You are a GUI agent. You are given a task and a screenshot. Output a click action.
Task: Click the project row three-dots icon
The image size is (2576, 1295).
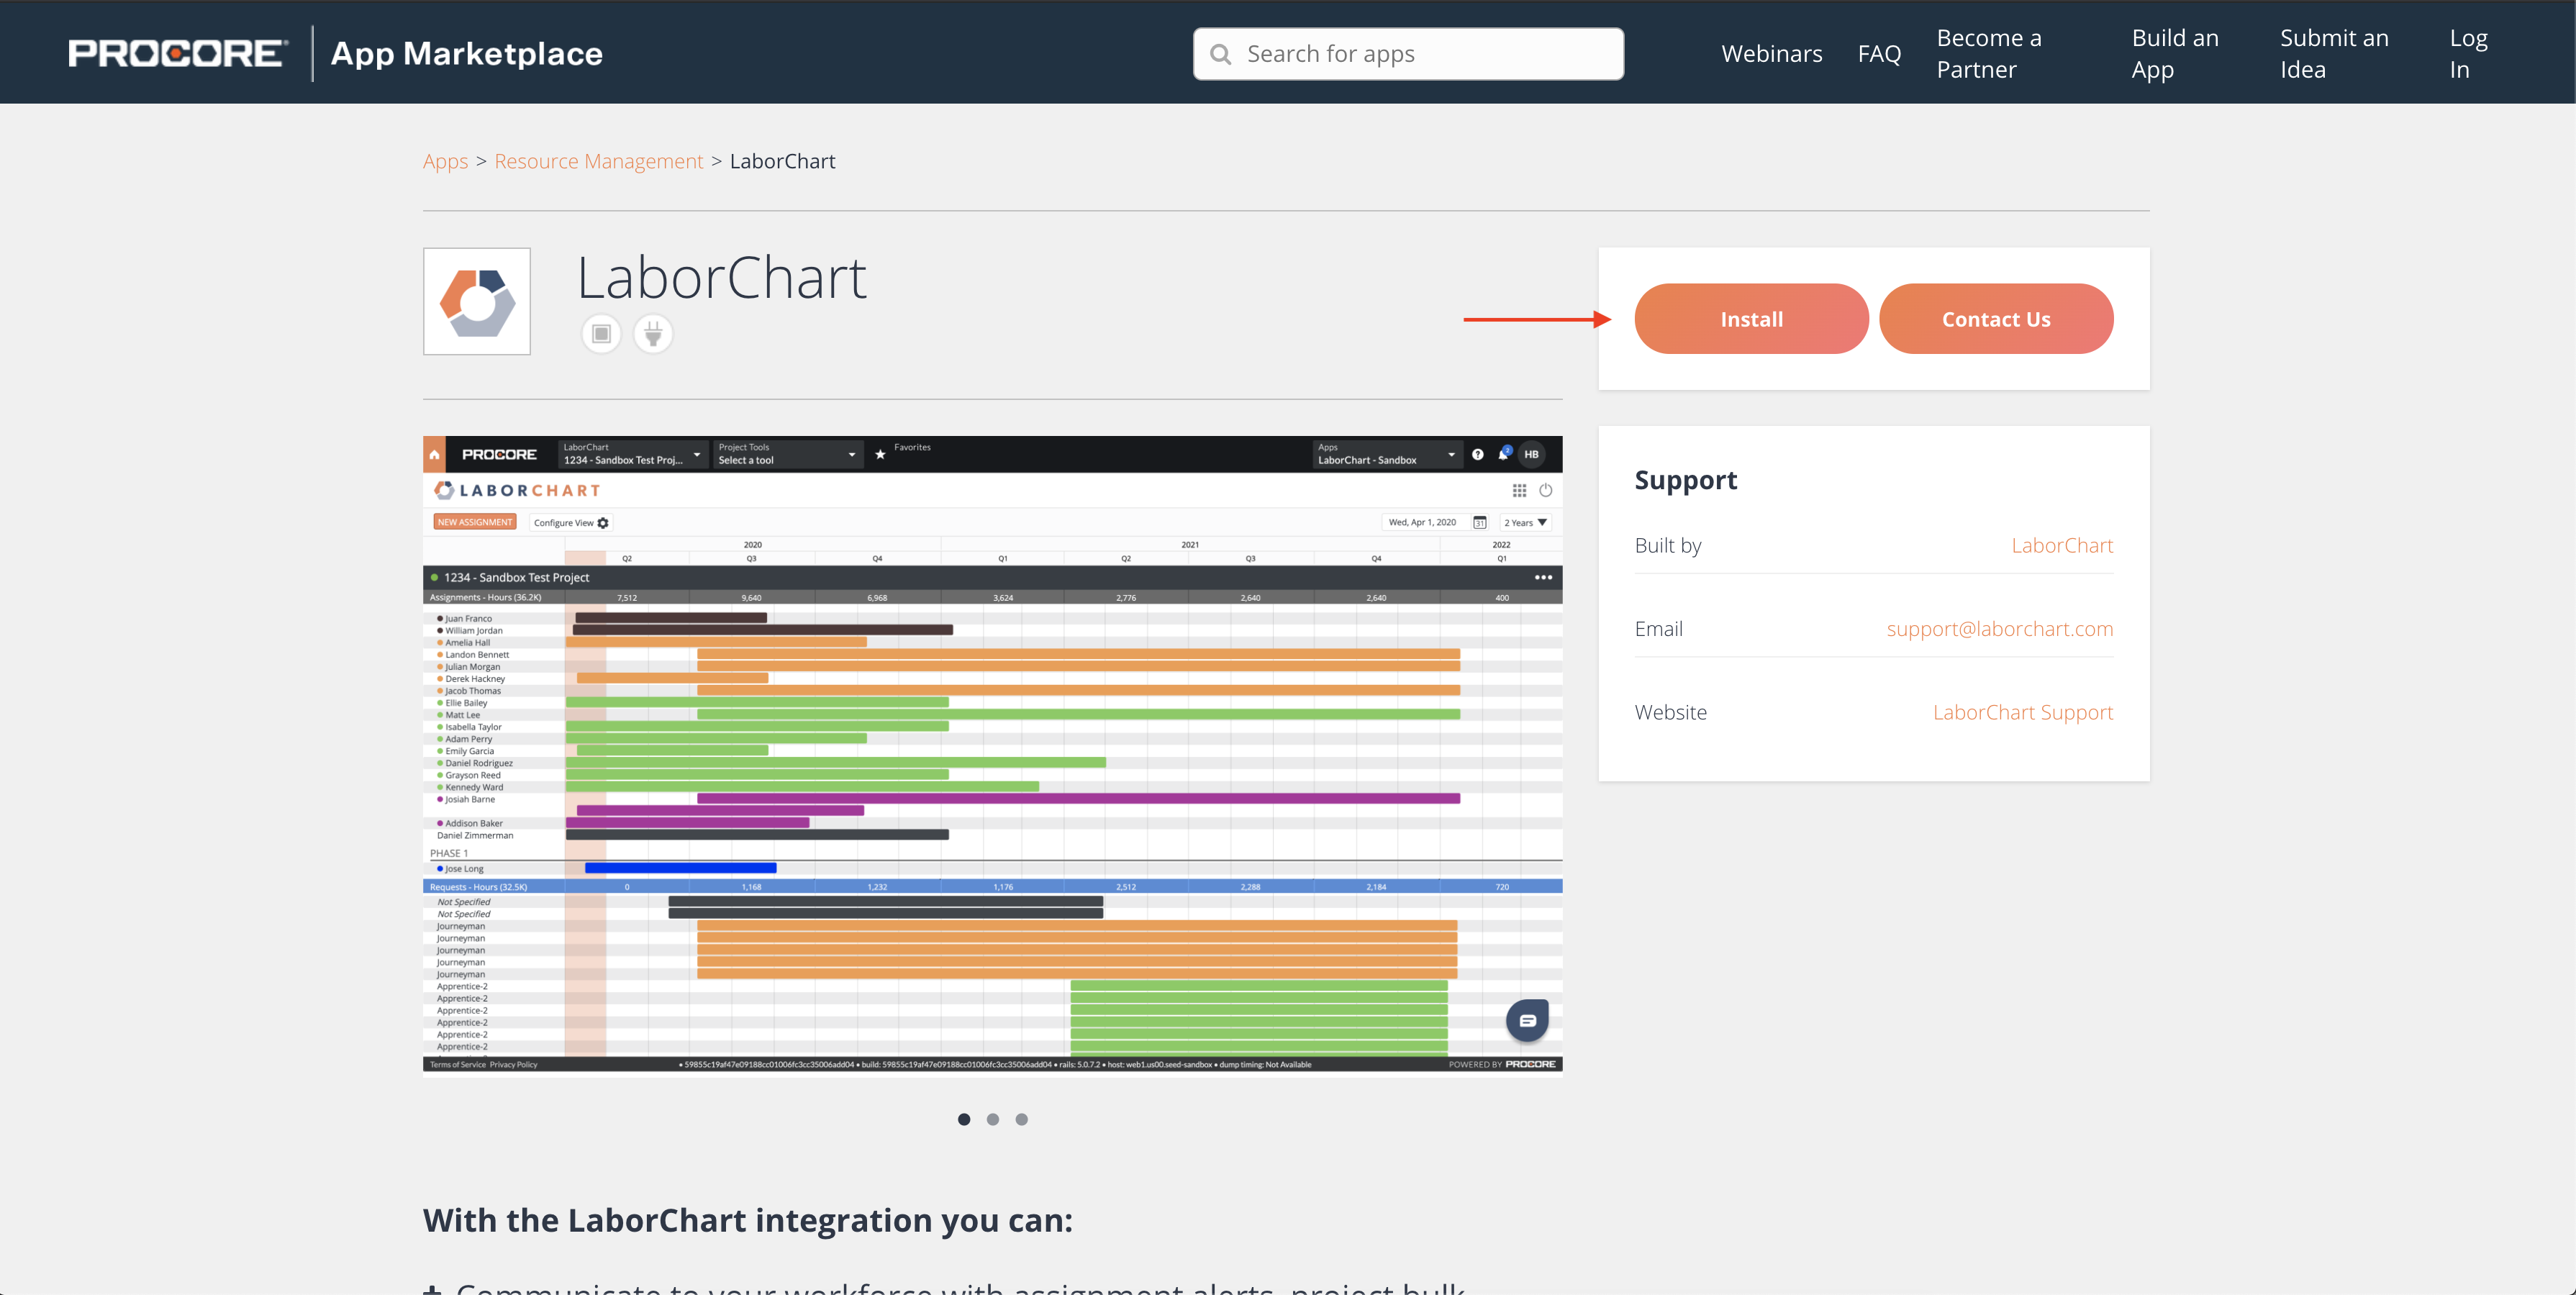pyautogui.click(x=1543, y=577)
